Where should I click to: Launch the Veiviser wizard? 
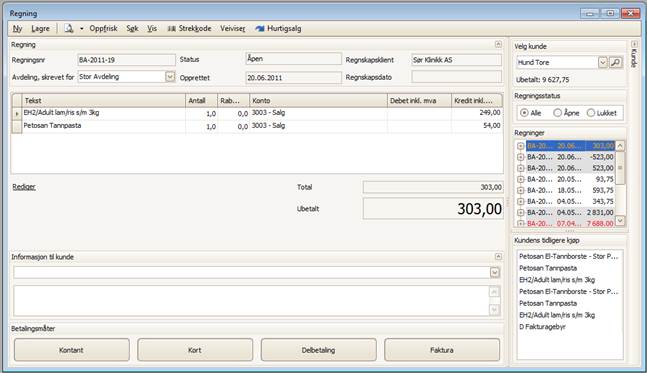tap(232, 28)
